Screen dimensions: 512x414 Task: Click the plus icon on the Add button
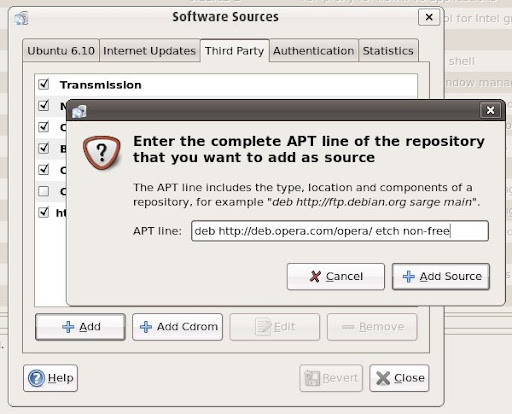pos(68,327)
